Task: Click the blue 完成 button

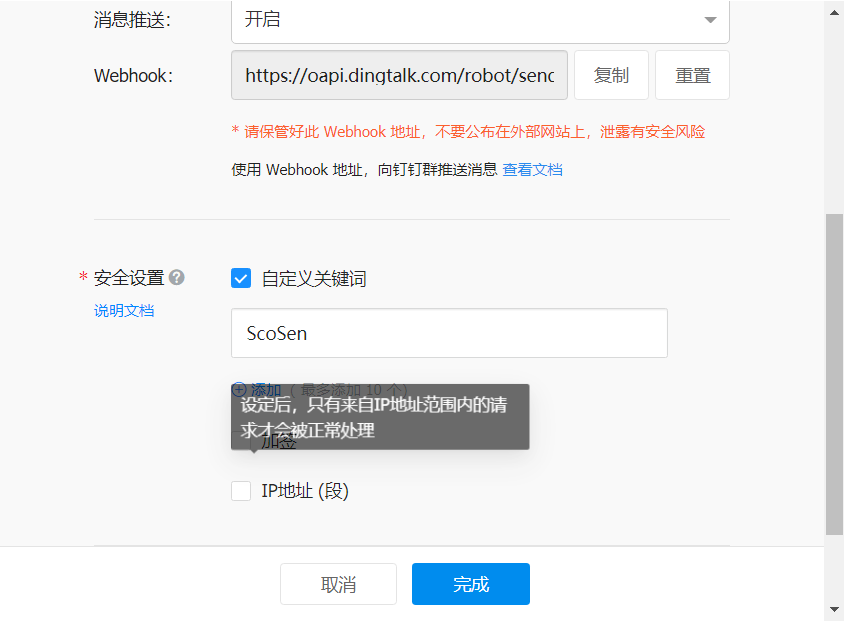Action: (470, 585)
